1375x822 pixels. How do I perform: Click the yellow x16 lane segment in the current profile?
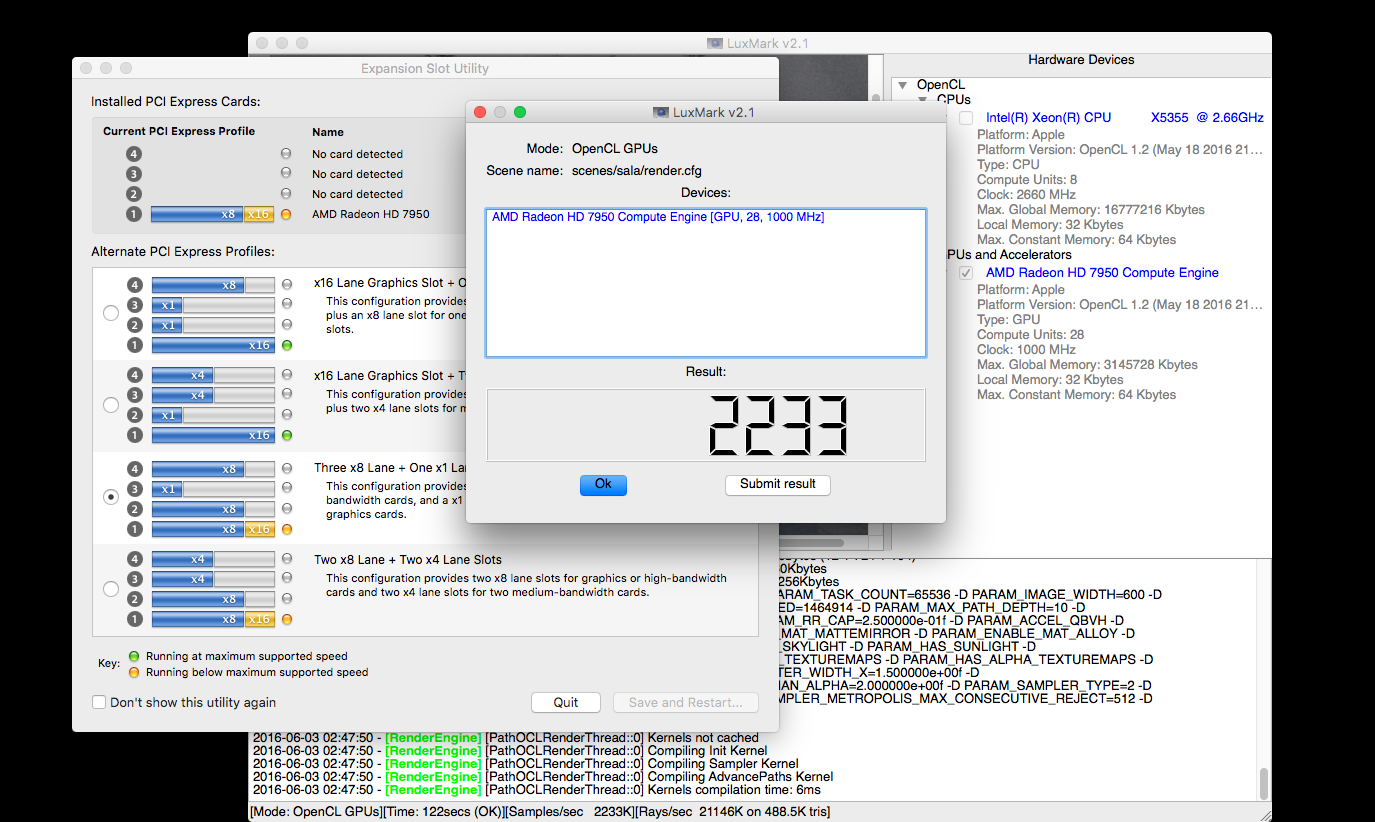tap(259, 214)
